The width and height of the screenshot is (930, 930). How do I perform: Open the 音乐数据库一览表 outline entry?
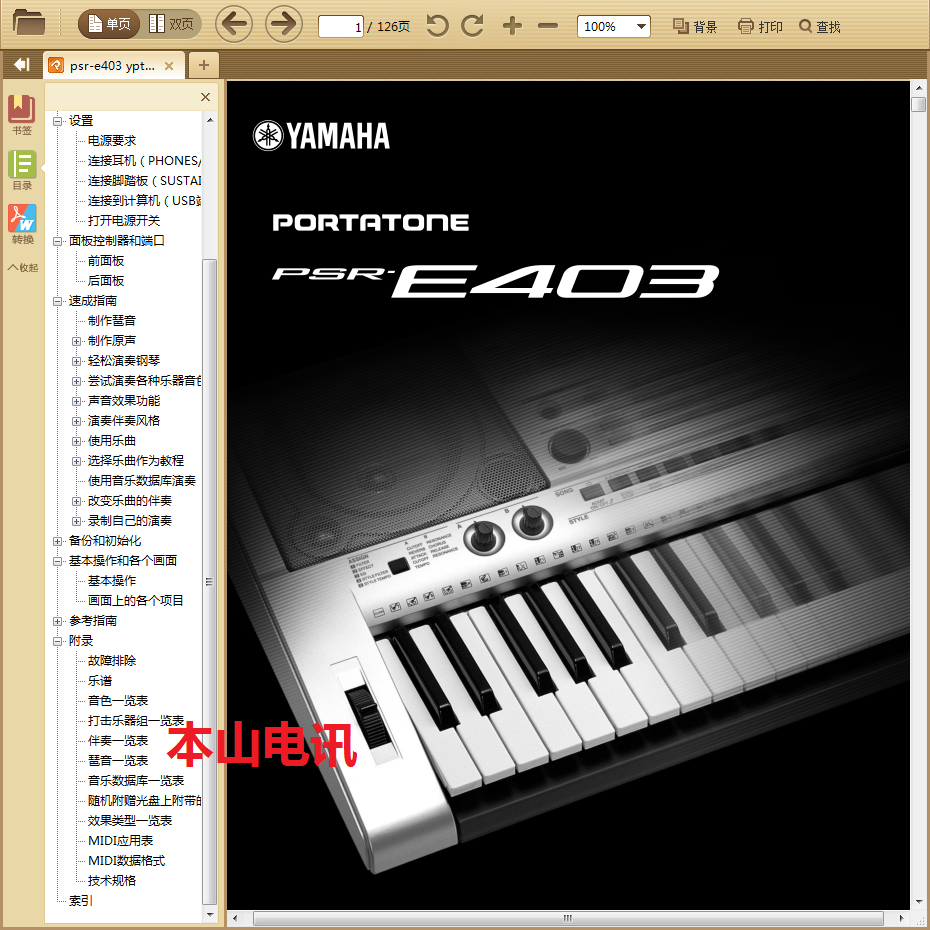point(136,781)
